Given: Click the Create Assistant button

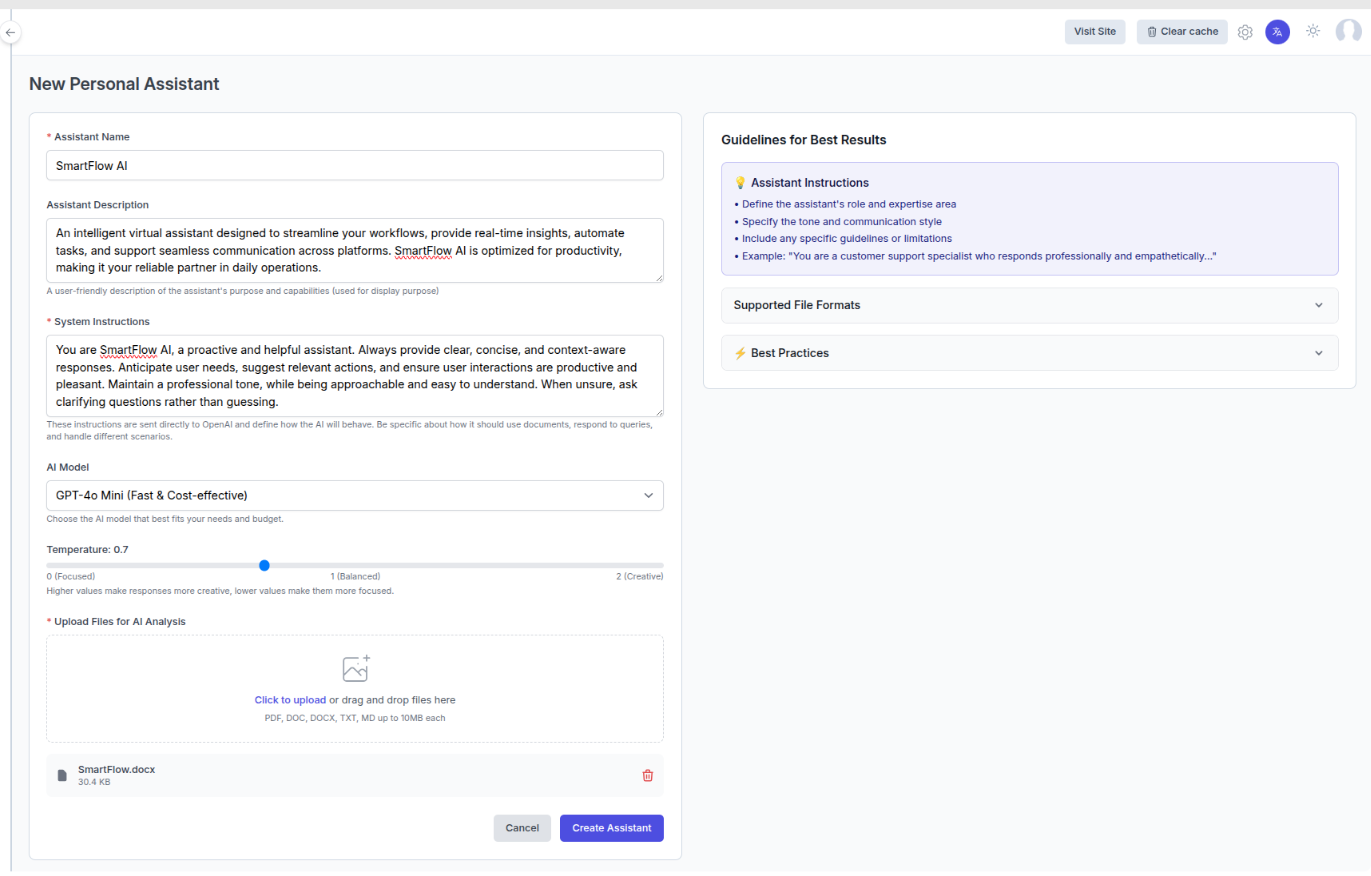Looking at the screenshot, I should (611, 828).
